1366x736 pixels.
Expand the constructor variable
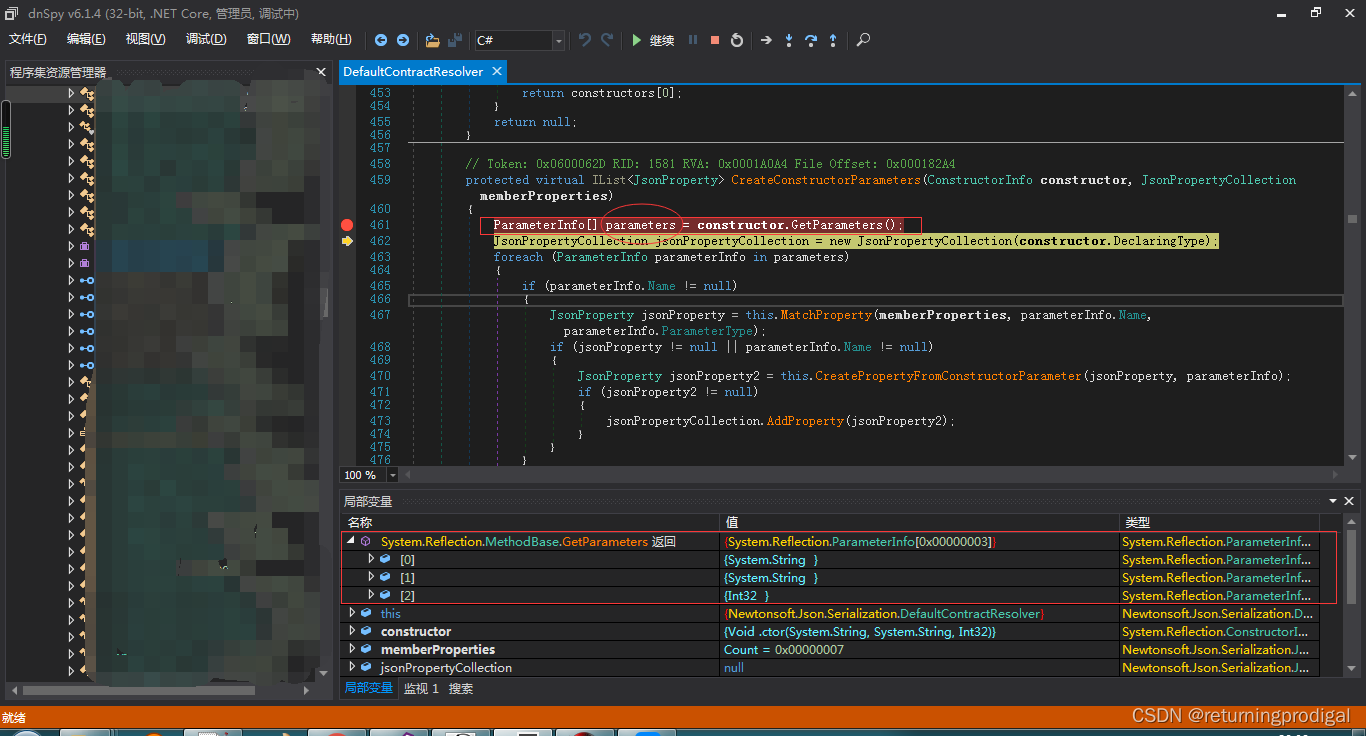(x=352, y=631)
